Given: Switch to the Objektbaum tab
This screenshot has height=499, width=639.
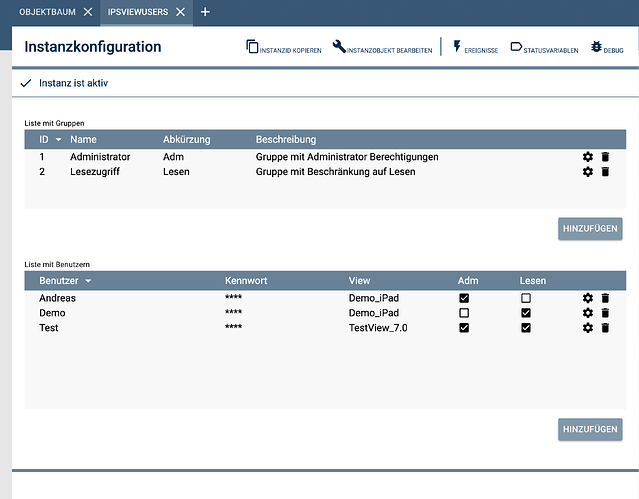Looking at the screenshot, I should point(47,12).
